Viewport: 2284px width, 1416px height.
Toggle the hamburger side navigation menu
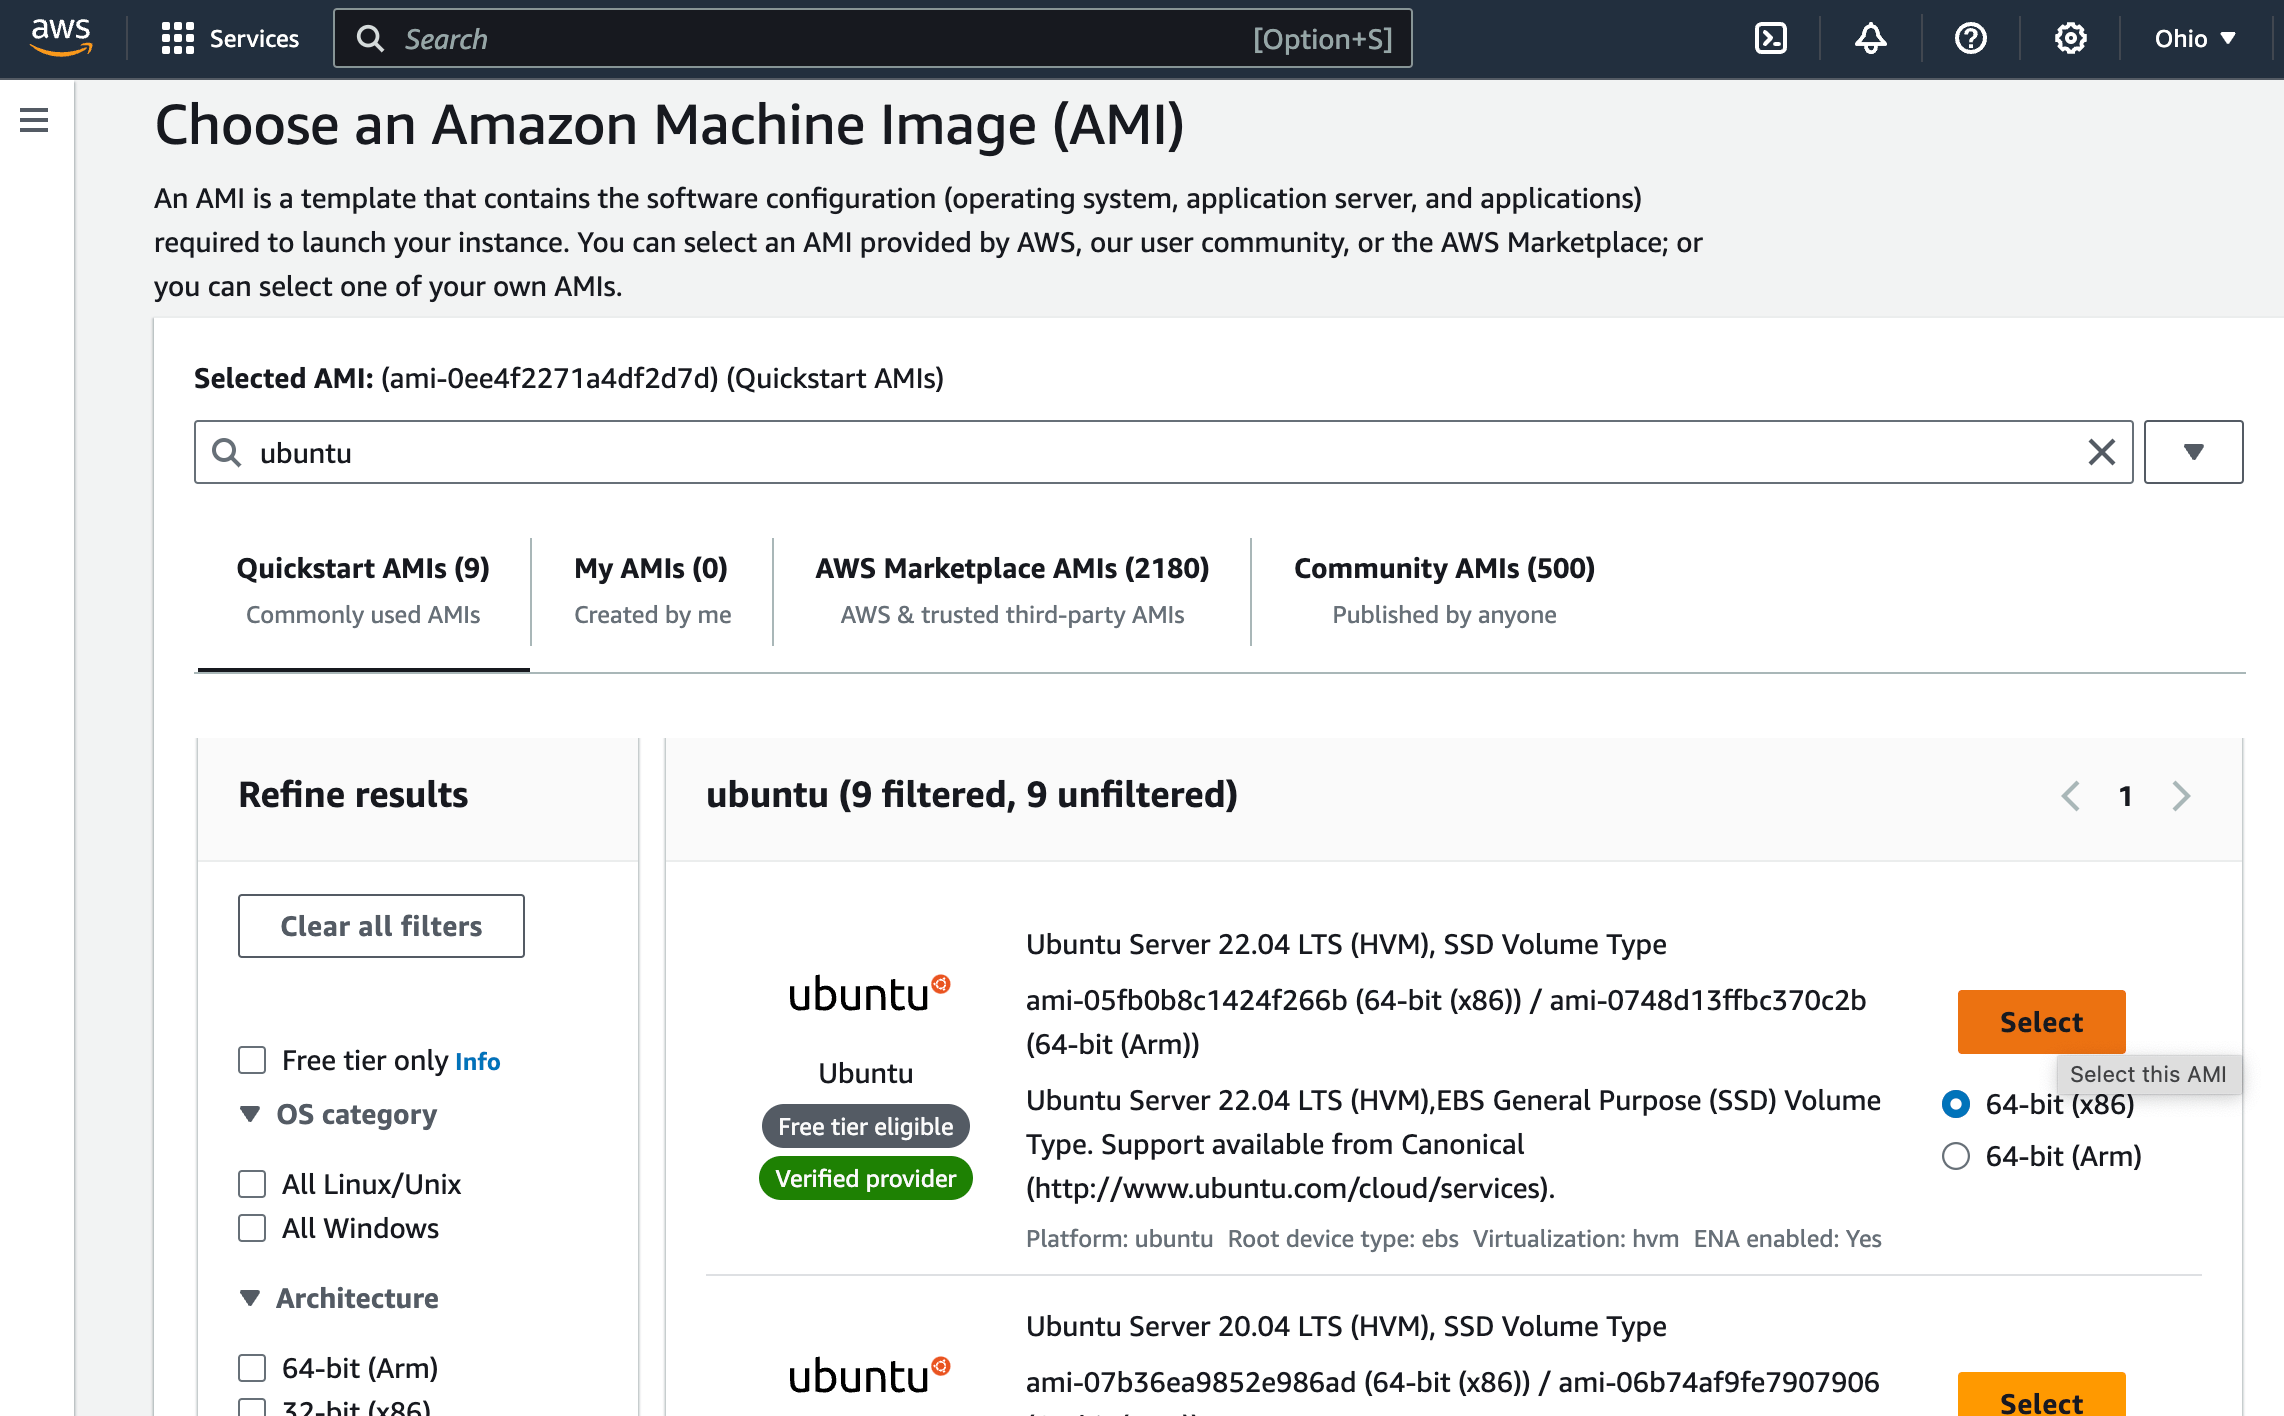coord(34,121)
